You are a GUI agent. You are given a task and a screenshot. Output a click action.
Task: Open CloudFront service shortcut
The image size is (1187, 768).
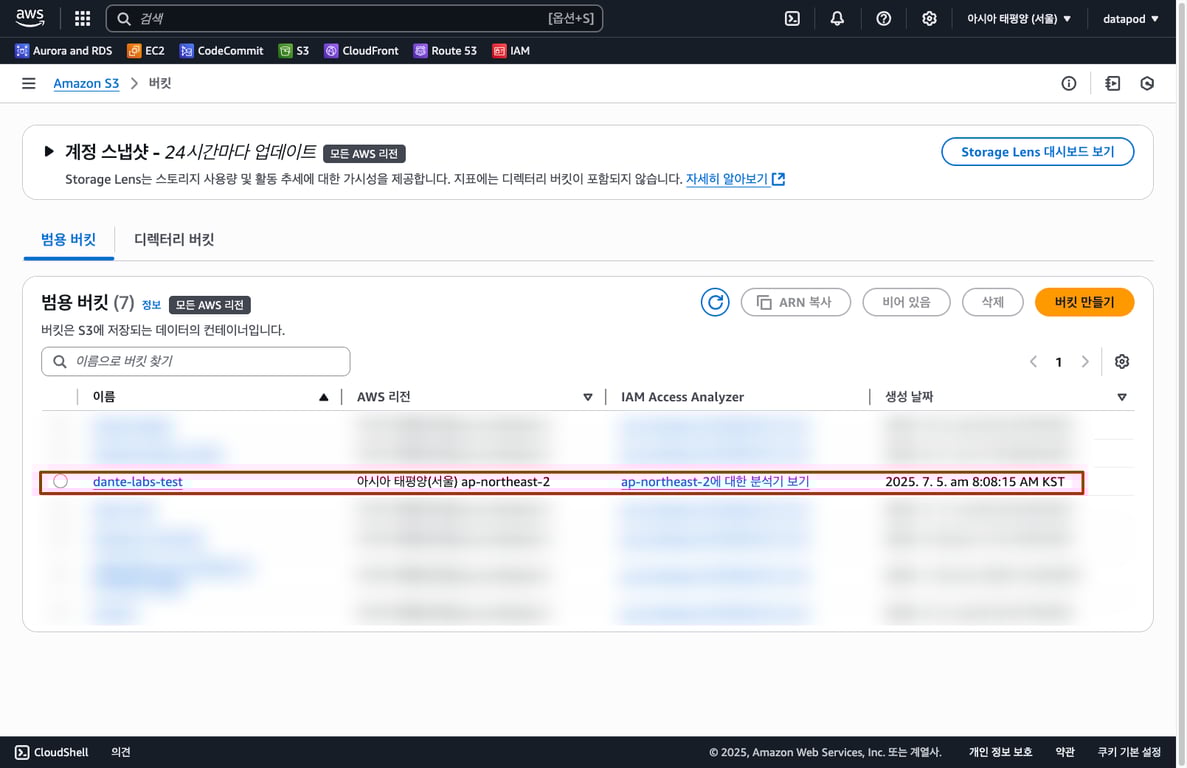tap(361, 51)
